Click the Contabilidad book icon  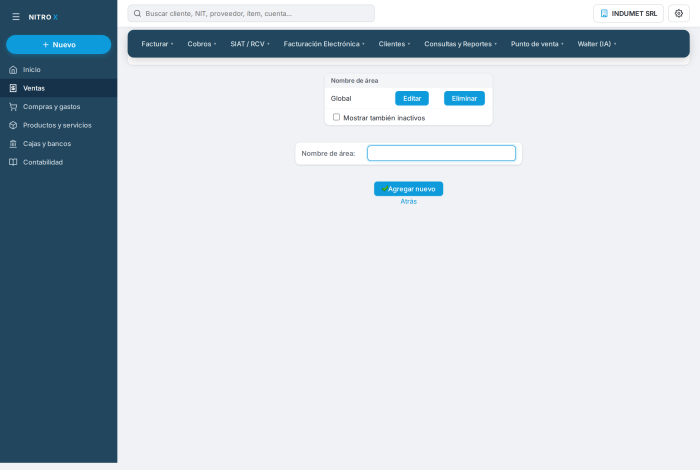point(13,162)
